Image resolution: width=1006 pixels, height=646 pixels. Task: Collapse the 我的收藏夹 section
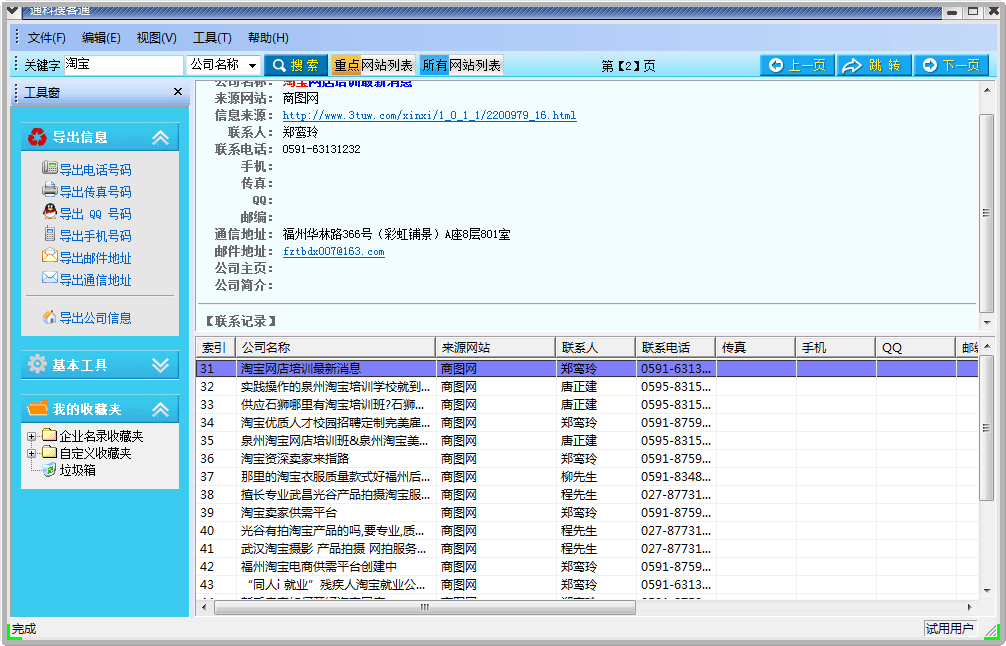[x=160, y=409]
